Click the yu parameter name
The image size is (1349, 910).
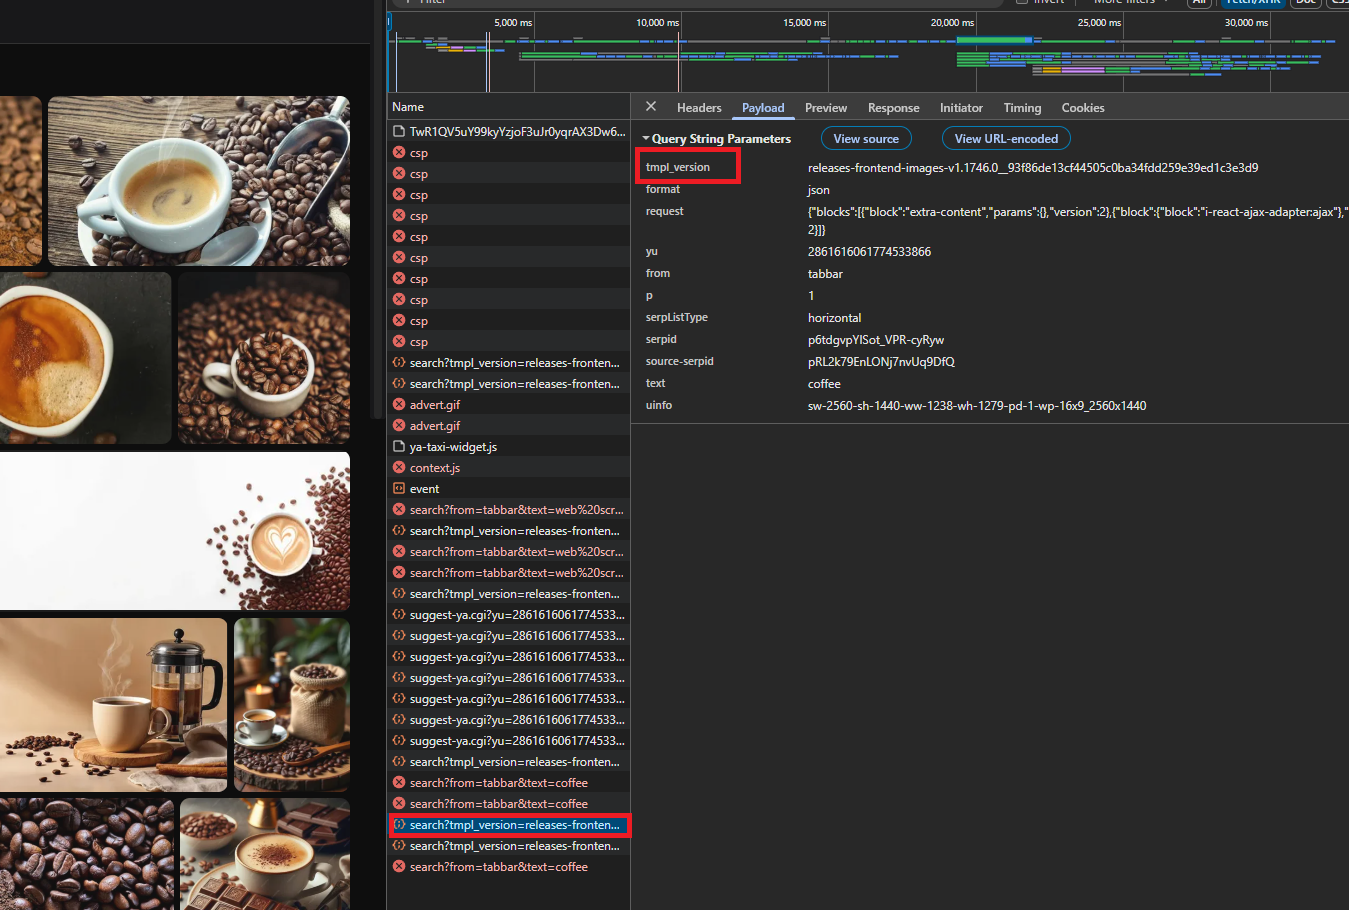point(651,251)
